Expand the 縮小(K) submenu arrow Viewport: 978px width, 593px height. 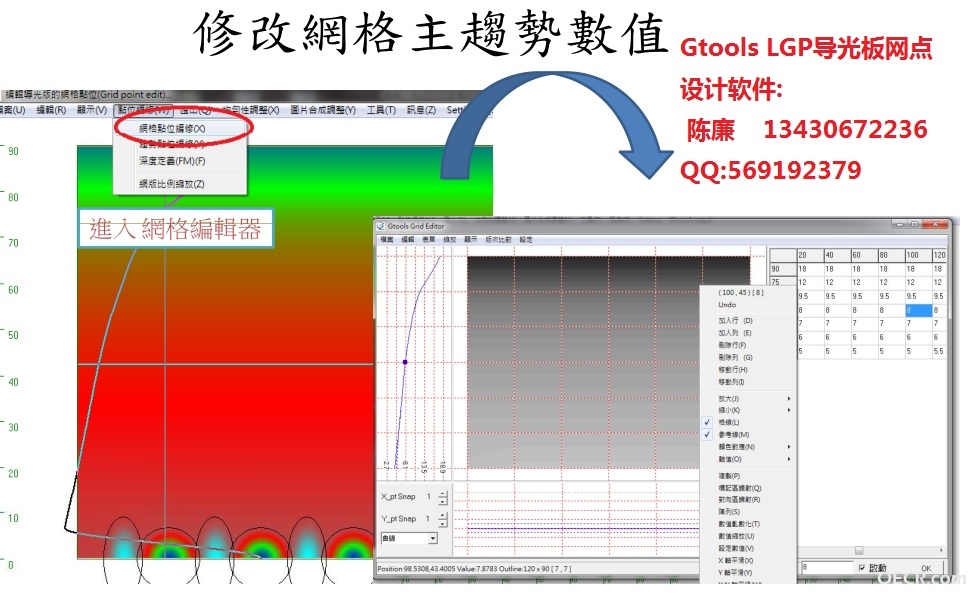click(789, 410)
